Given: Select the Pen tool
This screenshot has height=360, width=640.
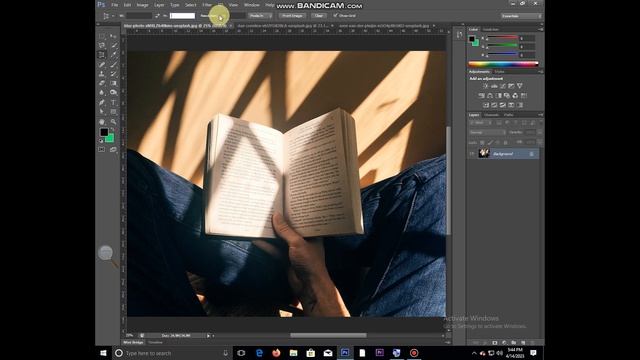Looking at the screenshot, I should [101, 102].
